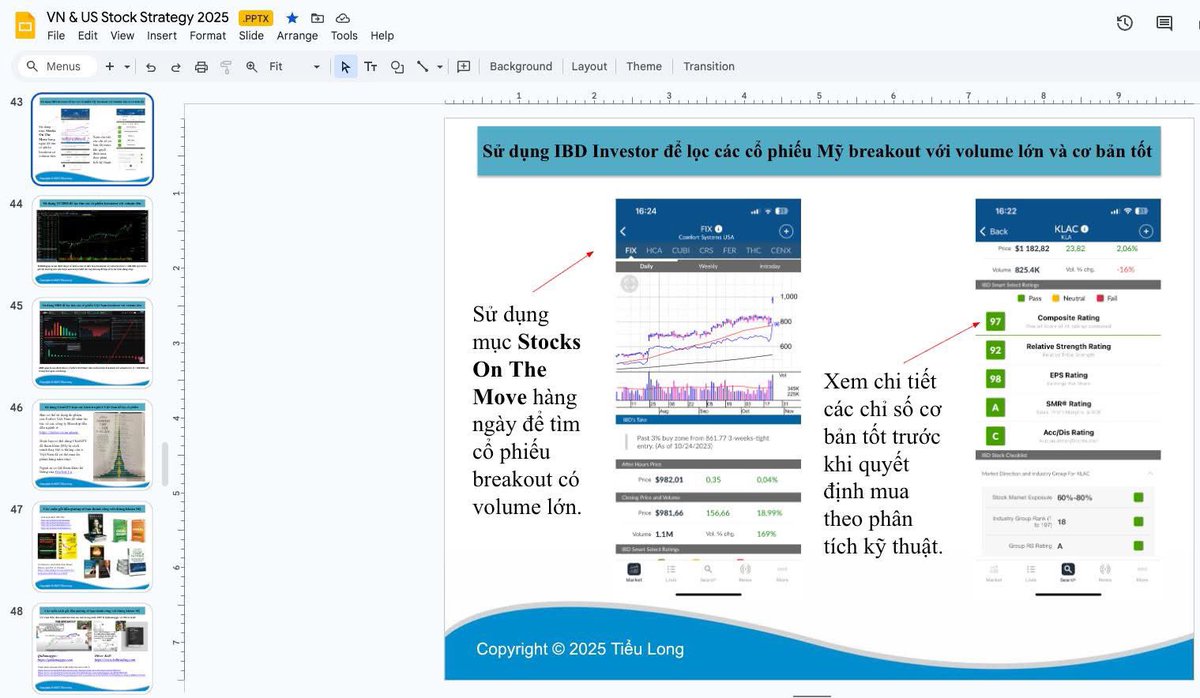This screenshot has width=1200, height=698.
Task: Print the presentation
Action: point(201,67)
